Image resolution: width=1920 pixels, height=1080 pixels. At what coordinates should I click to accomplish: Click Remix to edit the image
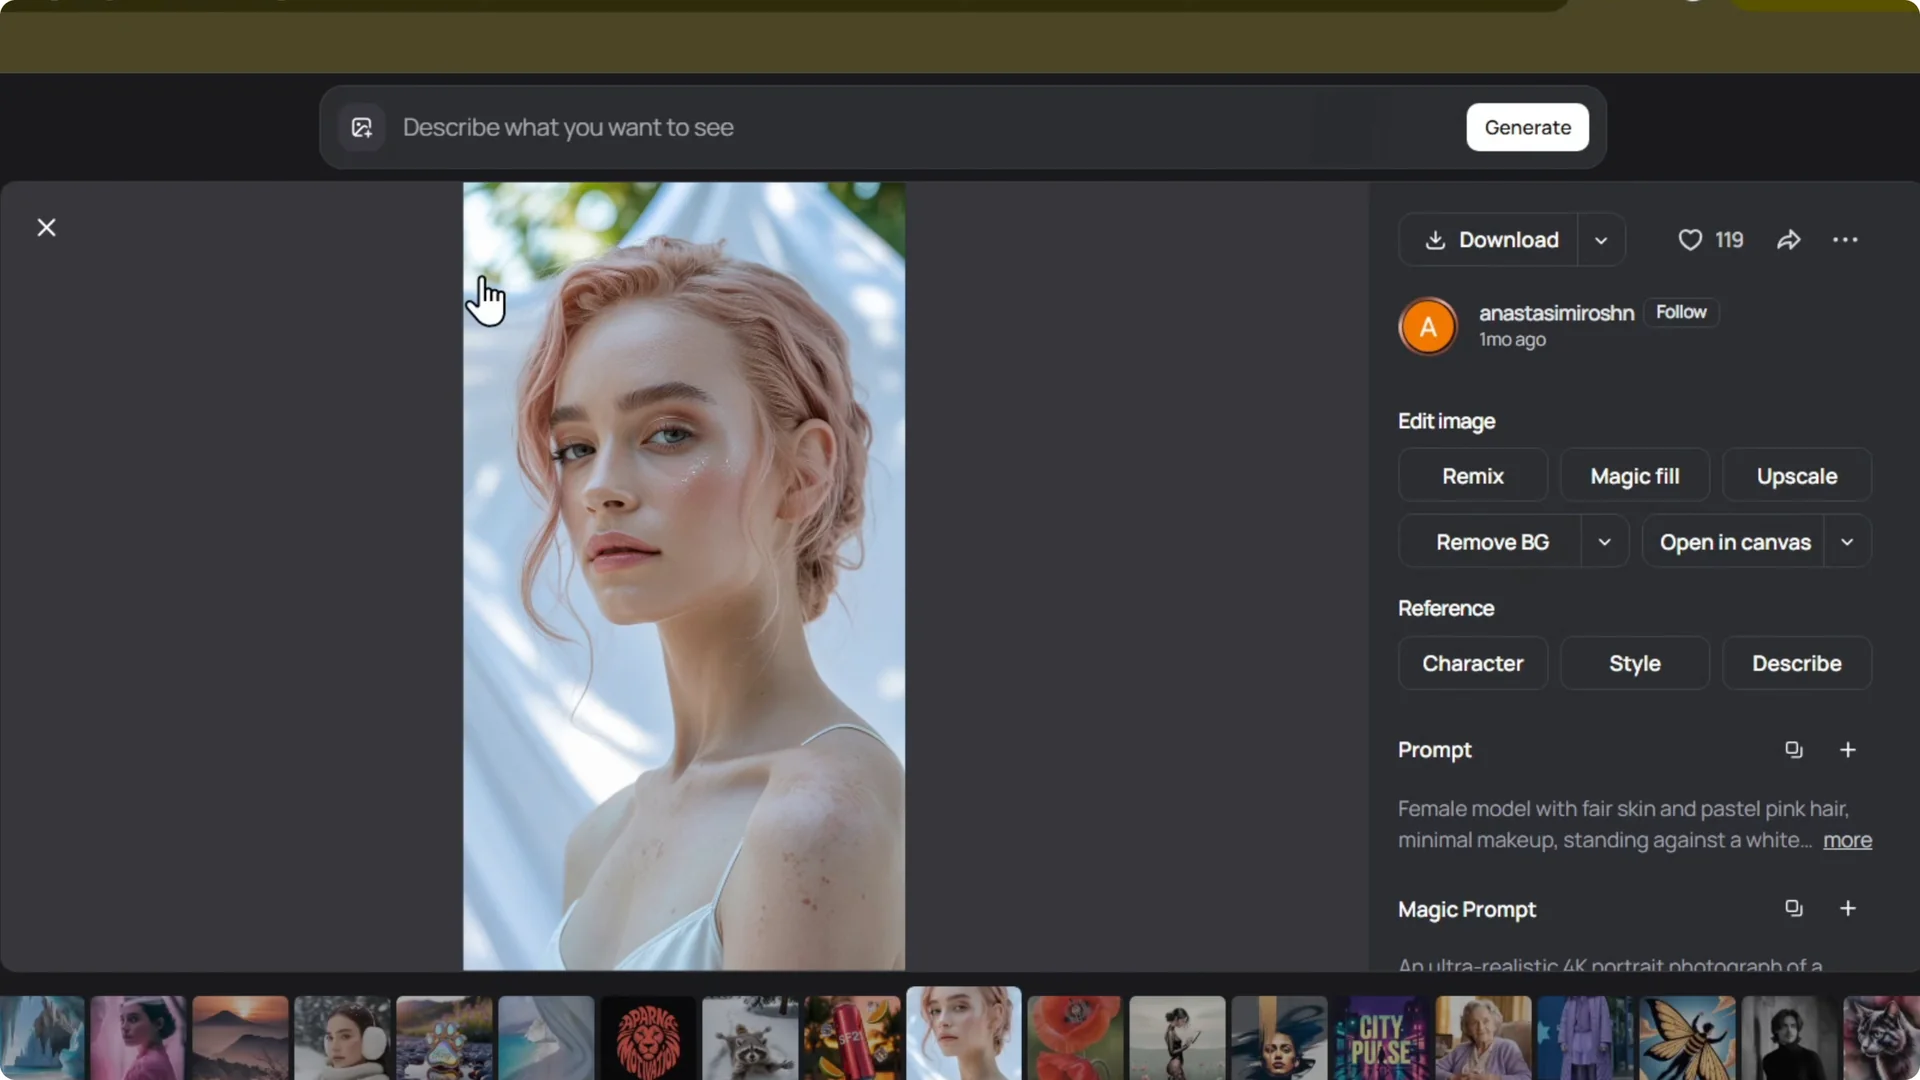[1472, 475]
